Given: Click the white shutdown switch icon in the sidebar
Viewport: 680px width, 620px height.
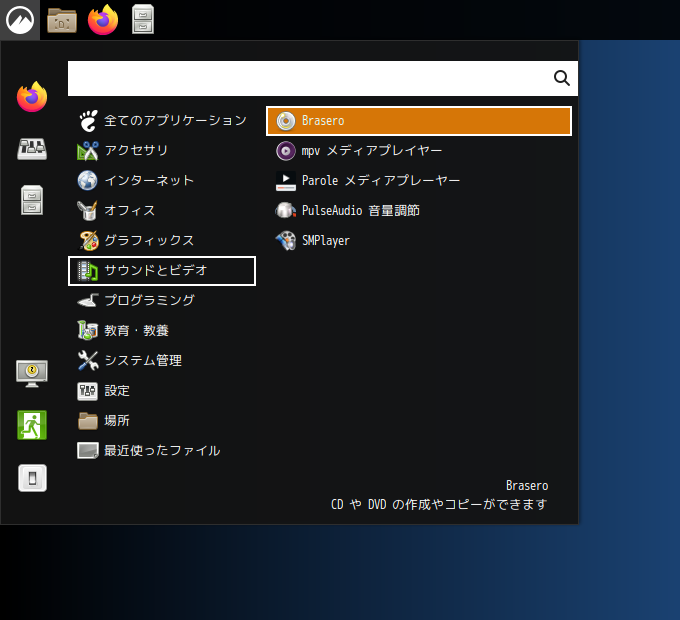Looking at the screenshot, I should pyautogui.click(x=33, y=478).
